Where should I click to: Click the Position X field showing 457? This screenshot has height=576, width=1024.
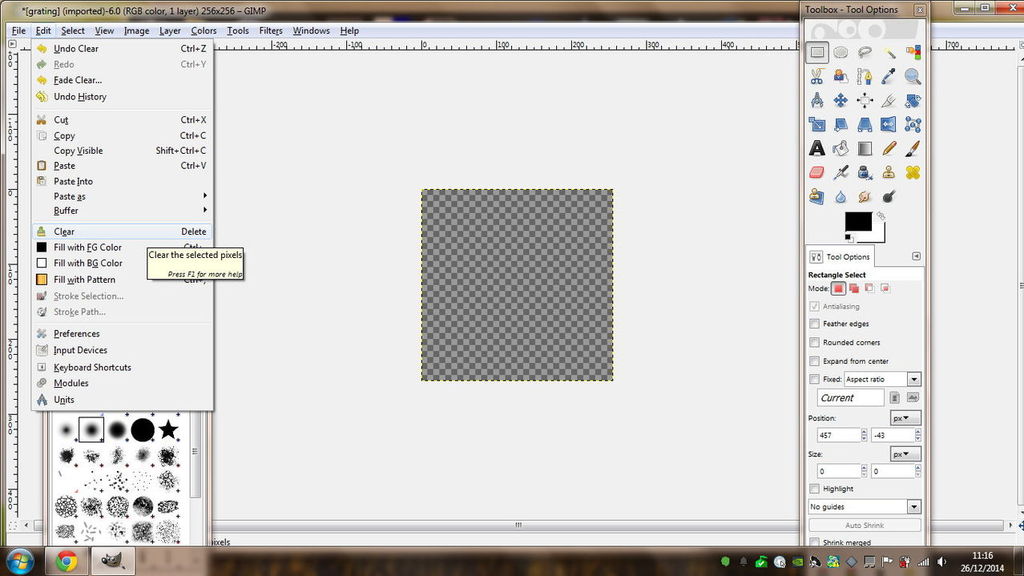839,435
